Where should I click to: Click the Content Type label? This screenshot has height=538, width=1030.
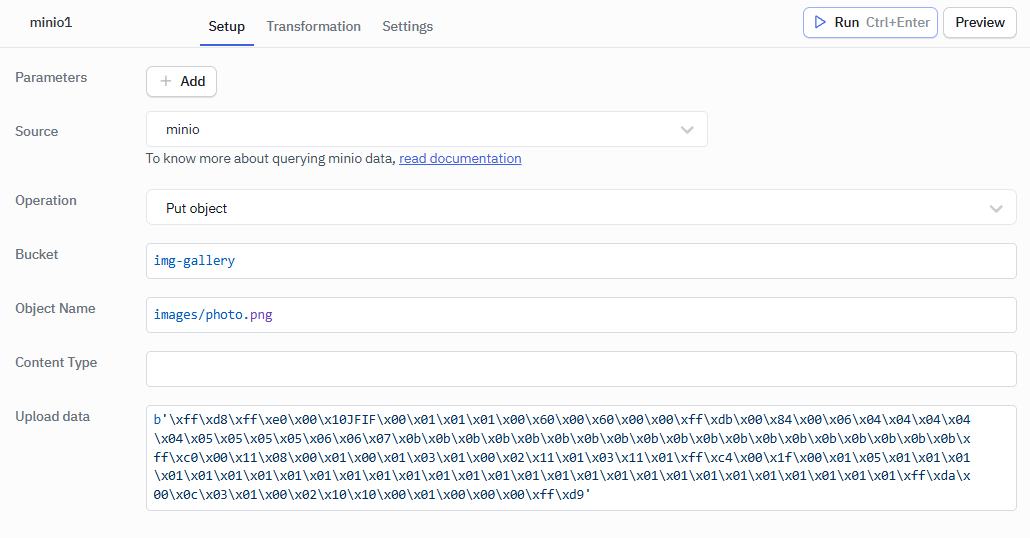coord(56,362)
